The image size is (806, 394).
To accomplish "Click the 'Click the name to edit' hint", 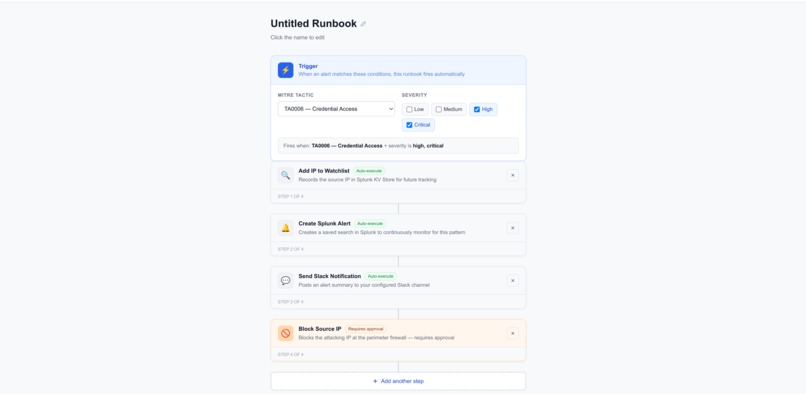I will [298, 38].
